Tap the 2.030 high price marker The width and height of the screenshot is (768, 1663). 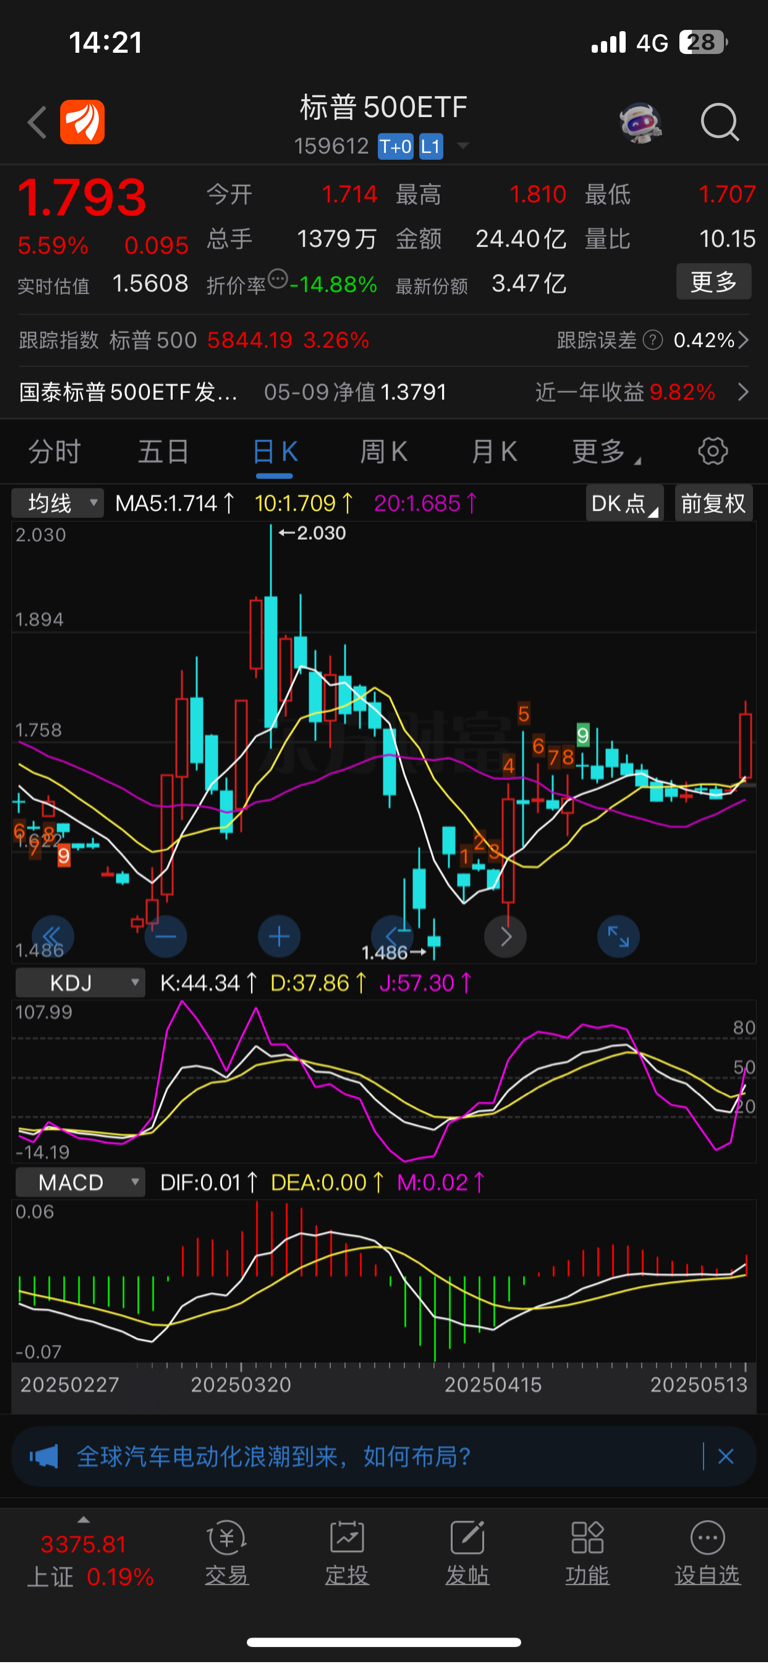(312, 533)
